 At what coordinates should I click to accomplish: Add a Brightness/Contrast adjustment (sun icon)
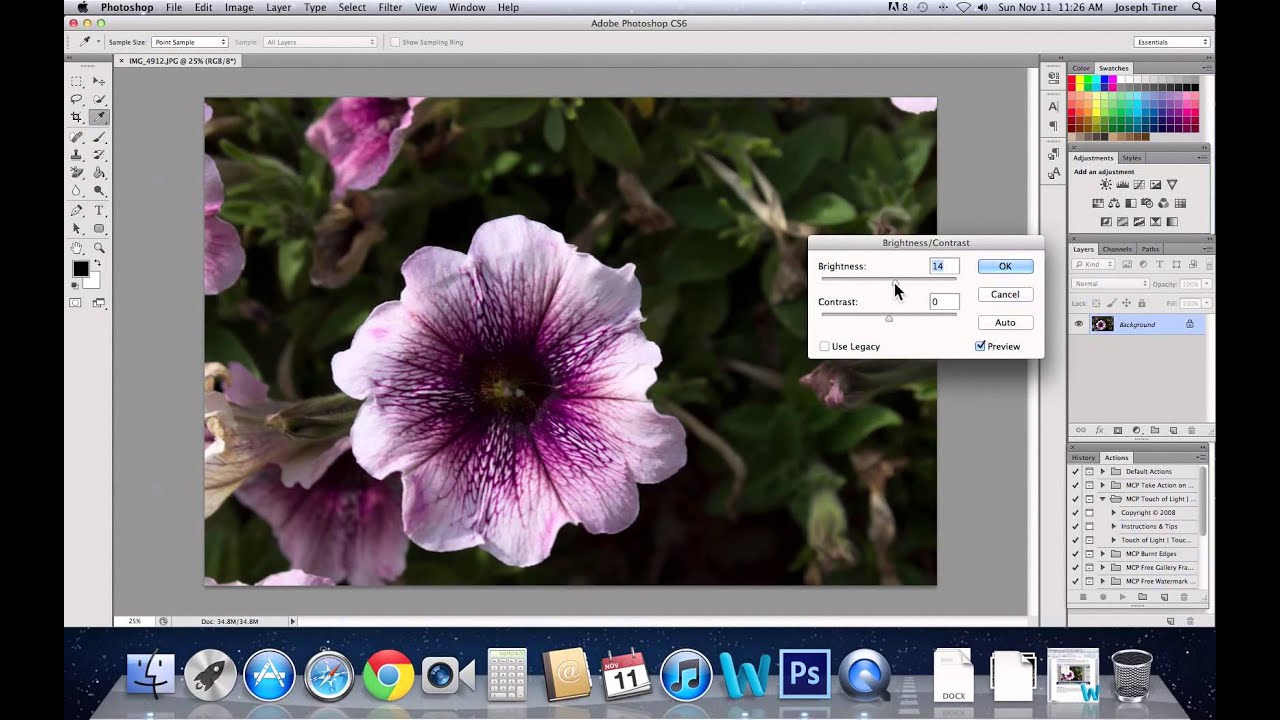1106,185
